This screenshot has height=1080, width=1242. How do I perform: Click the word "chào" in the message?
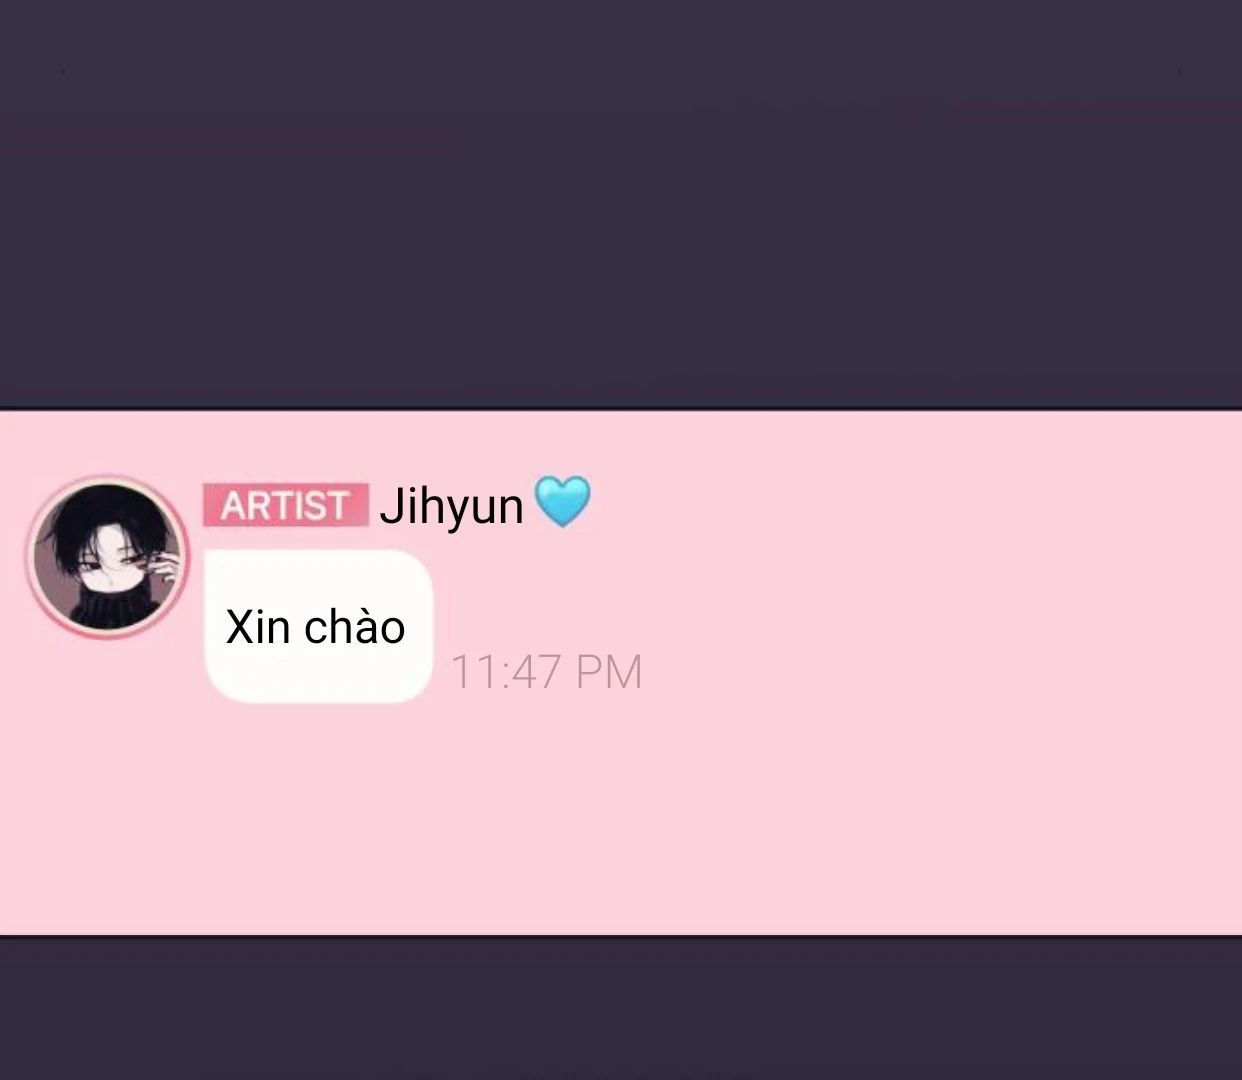point(354,627)
